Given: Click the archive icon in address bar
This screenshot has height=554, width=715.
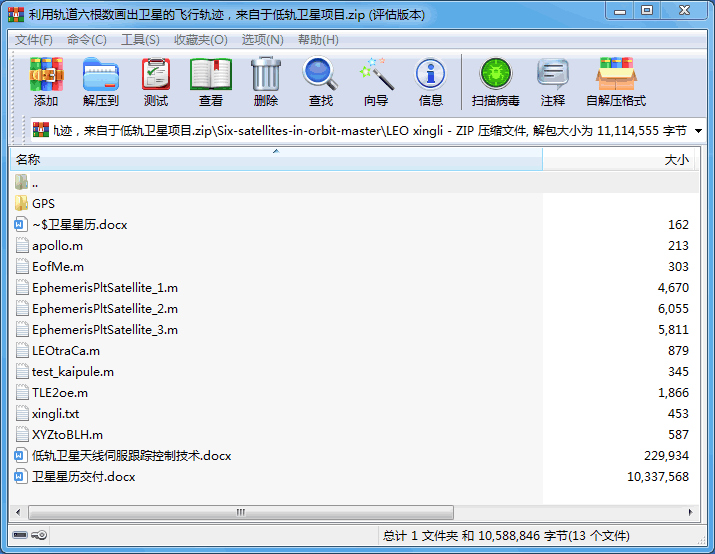Looking at the screenshot, I should click(41, 130).
